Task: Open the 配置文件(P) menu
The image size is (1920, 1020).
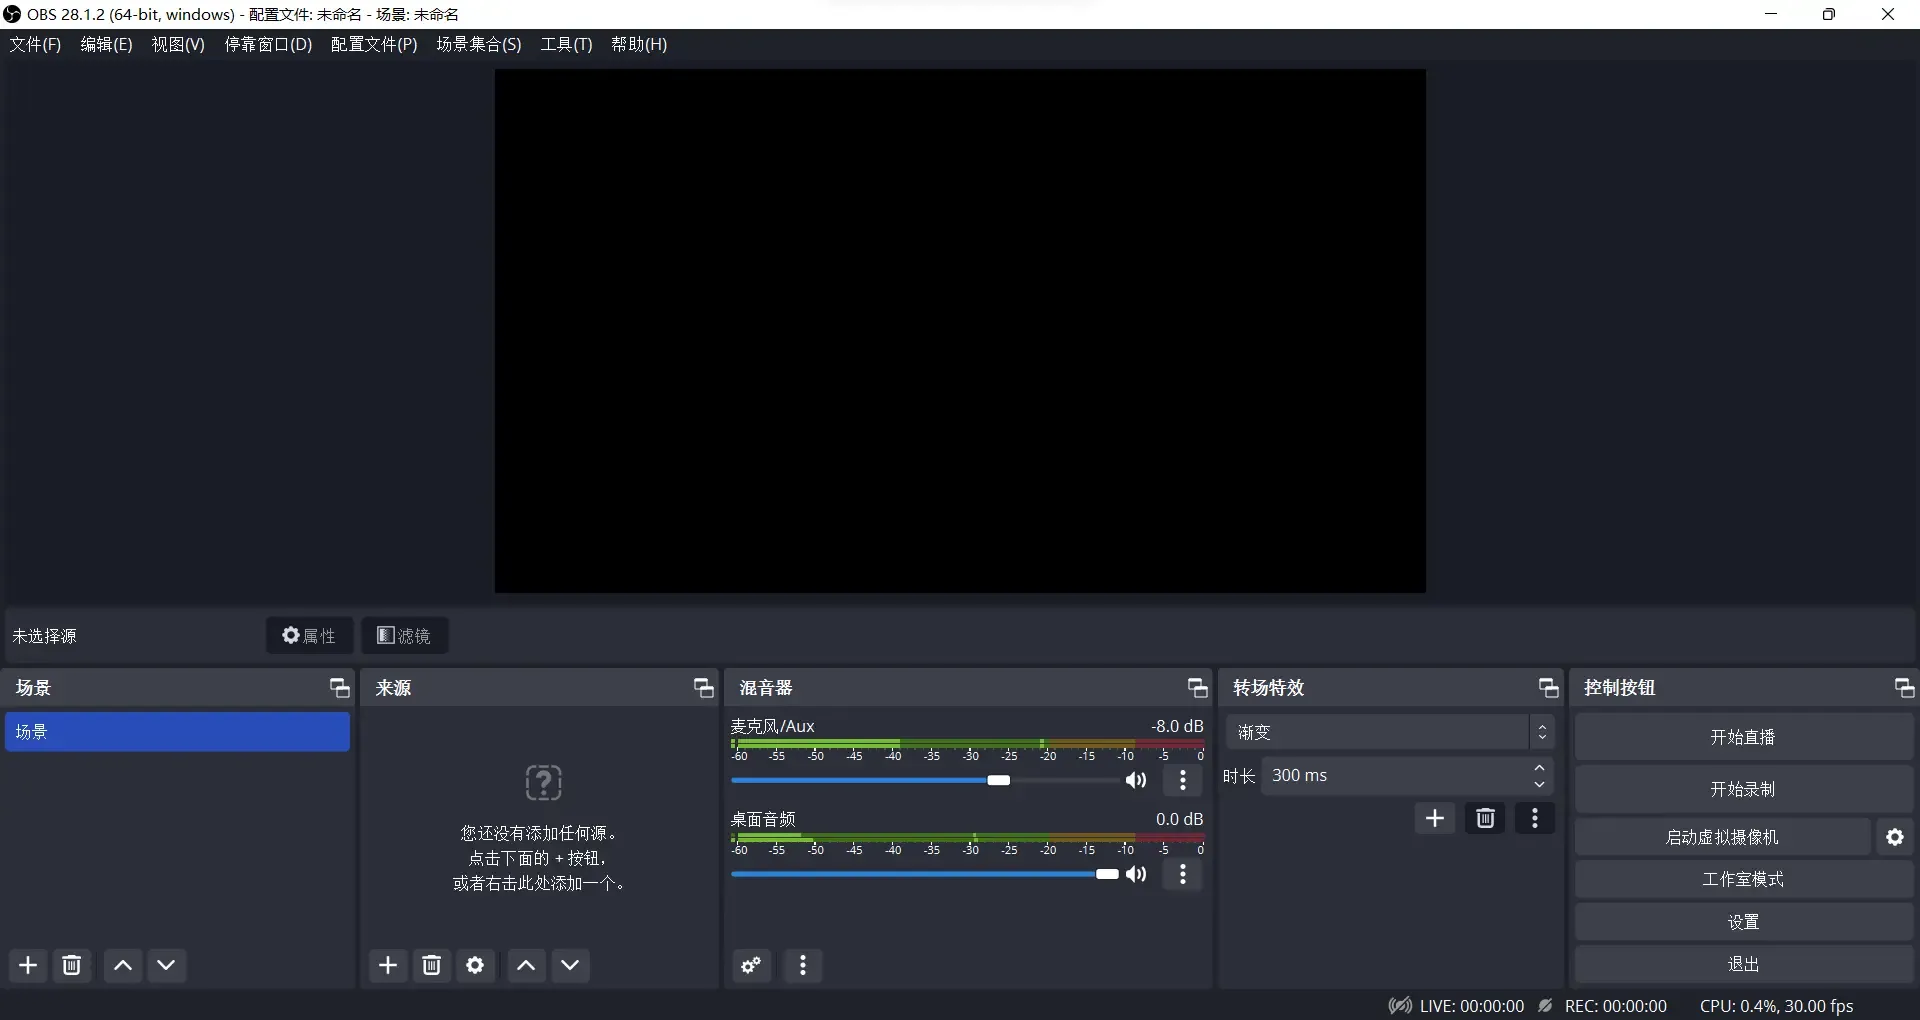Action: pyautogui.click(x=374, y=44)
